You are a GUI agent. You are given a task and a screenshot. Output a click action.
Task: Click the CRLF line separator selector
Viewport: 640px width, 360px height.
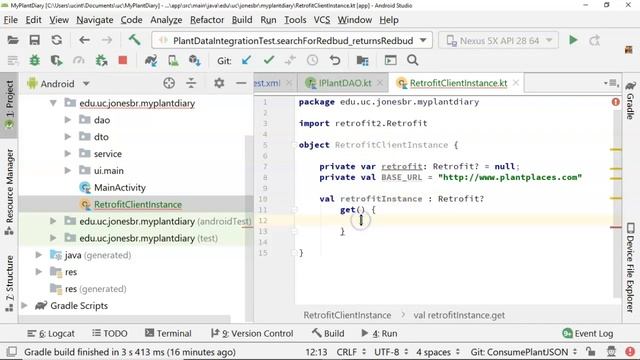point(351,352)
